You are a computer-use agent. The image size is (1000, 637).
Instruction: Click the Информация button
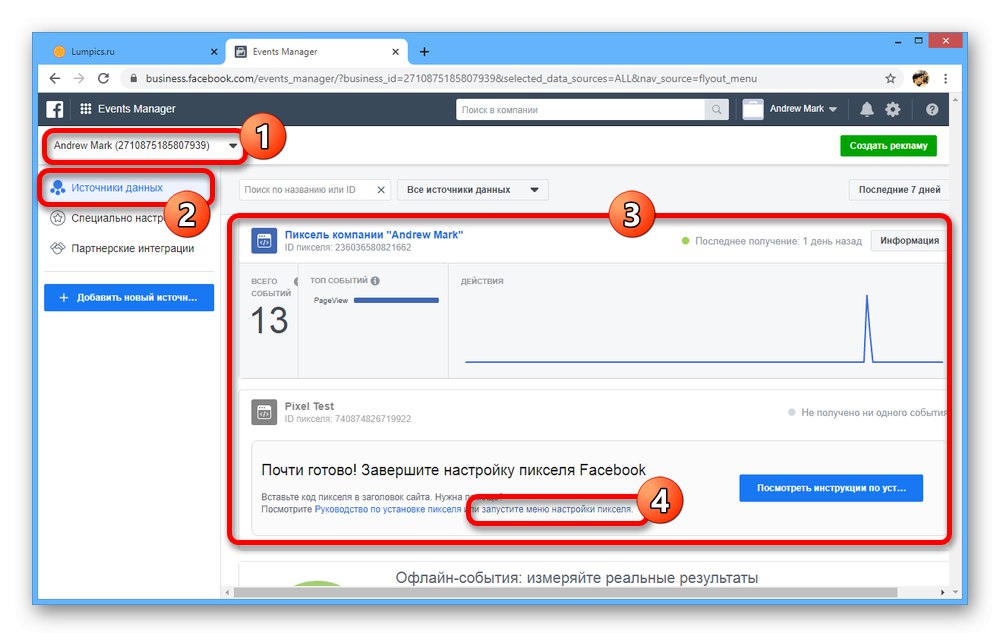(x=909, y=241)
